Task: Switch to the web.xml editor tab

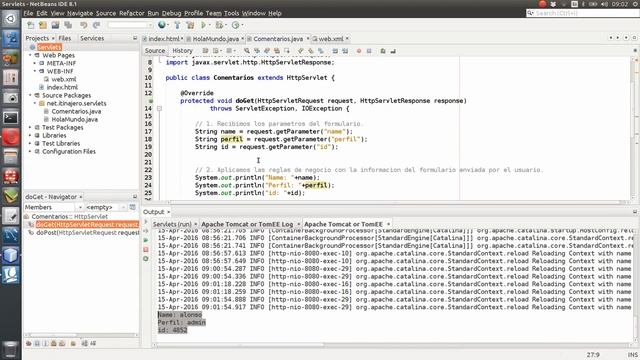Action: pos(331,39)
